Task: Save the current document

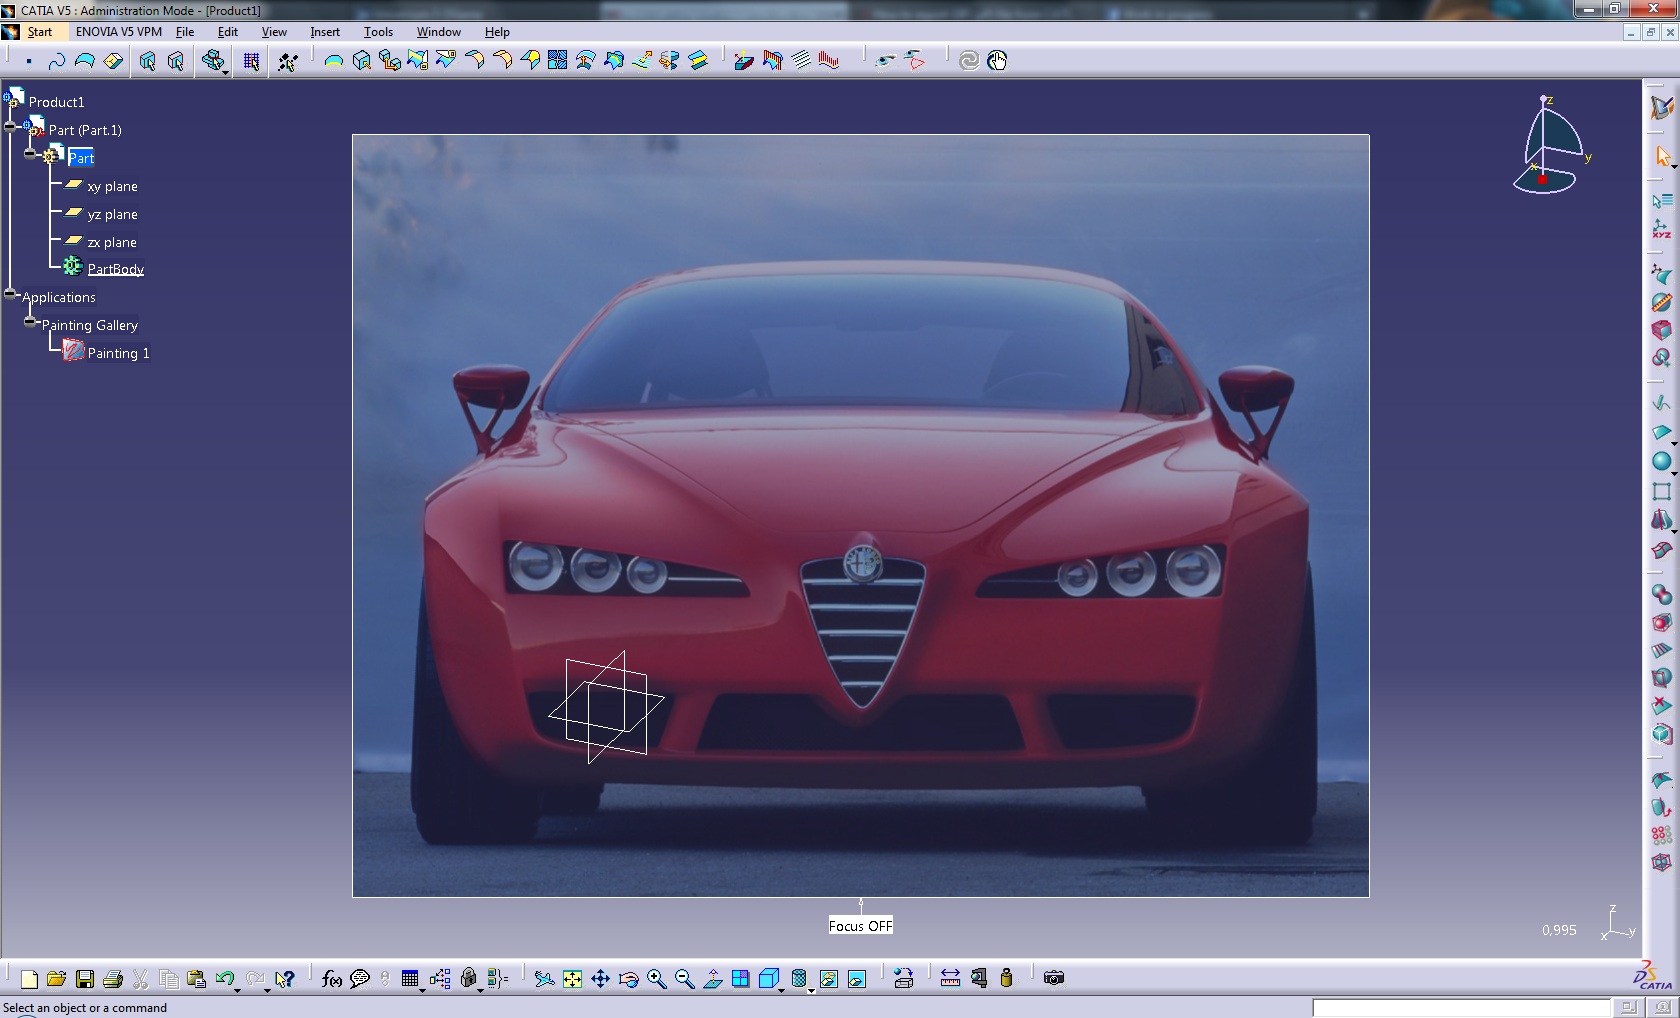Action: point(85,979)
